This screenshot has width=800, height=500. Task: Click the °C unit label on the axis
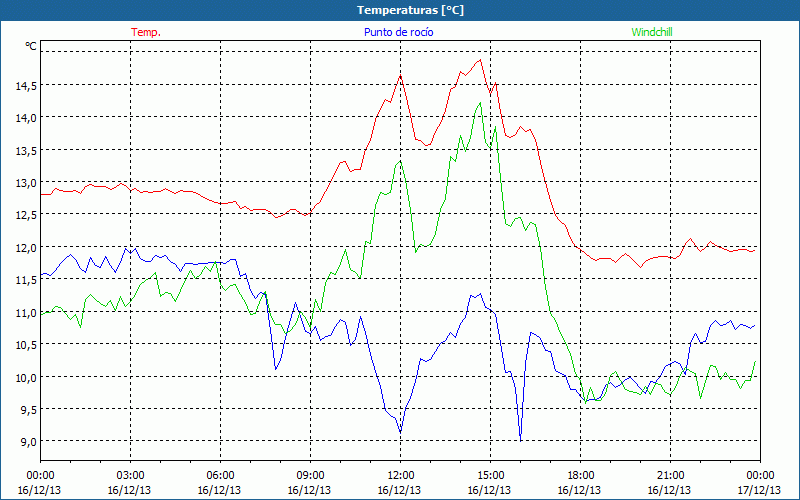31,46
